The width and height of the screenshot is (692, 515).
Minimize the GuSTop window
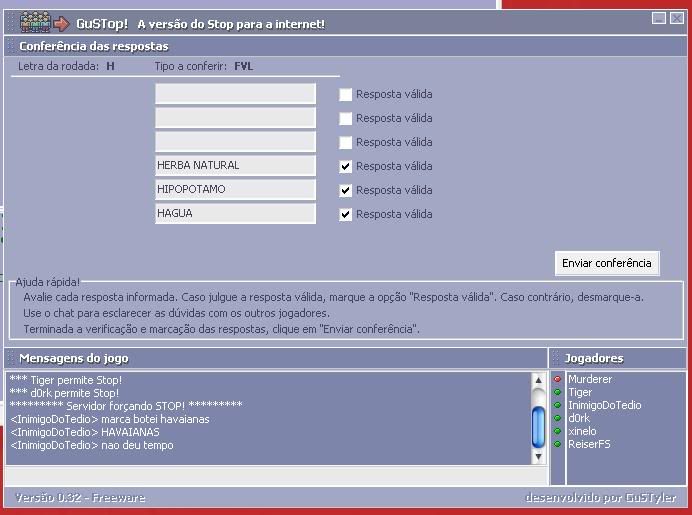pyautogui.click(x=659, y=18)
